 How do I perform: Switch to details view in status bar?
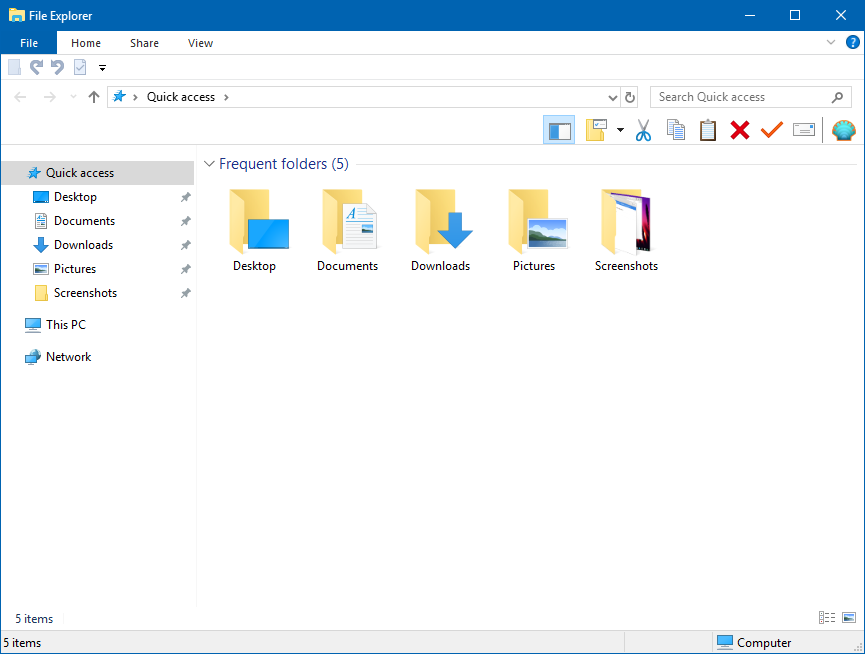[x=826, y=618]
